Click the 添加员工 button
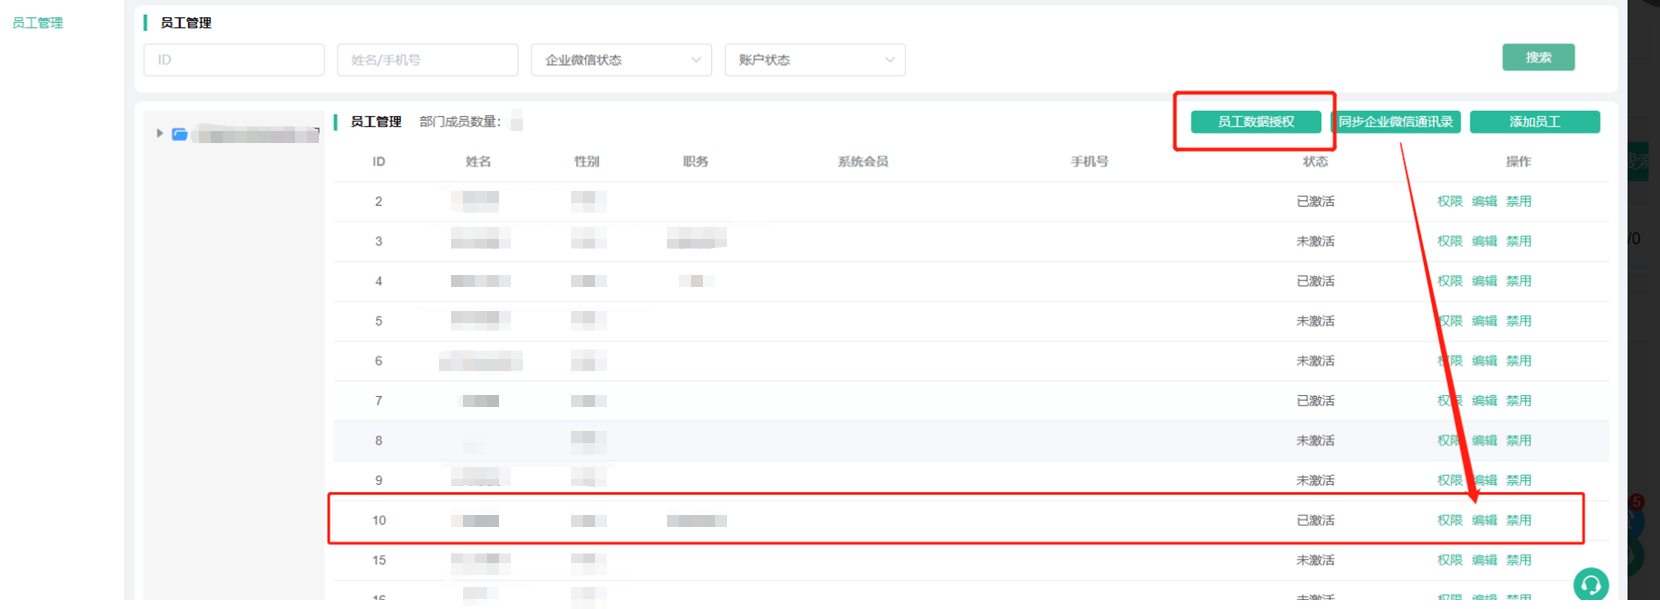The width and height of the screenshot is (1660, 609). 1535,122
